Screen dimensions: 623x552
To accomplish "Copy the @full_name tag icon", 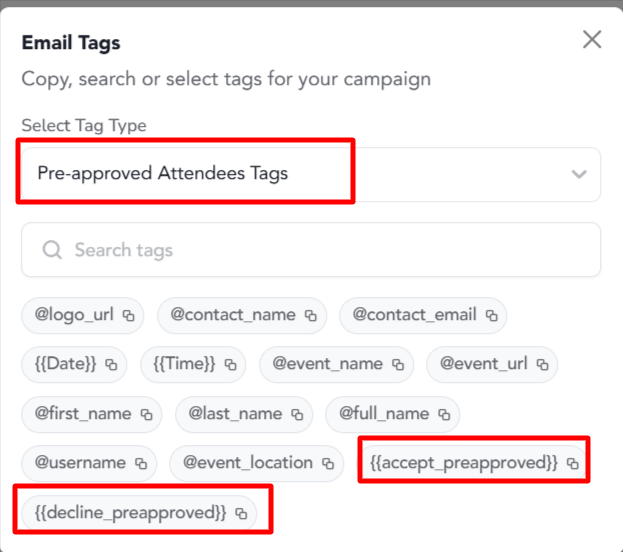I will [444, 414].
